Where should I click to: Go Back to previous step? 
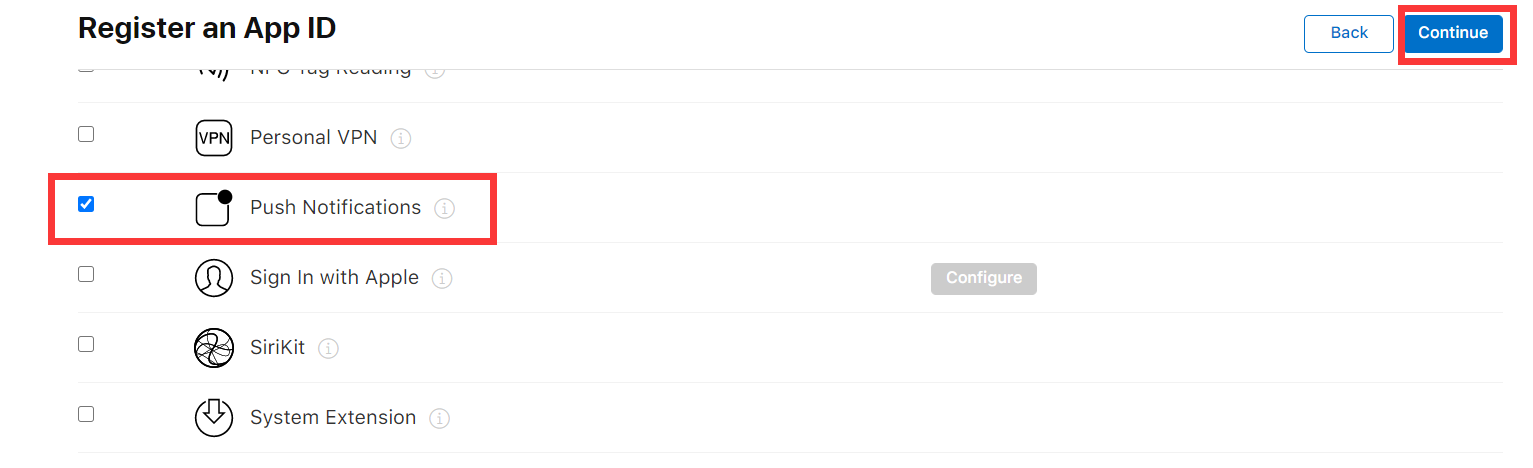click(1349, 33)
